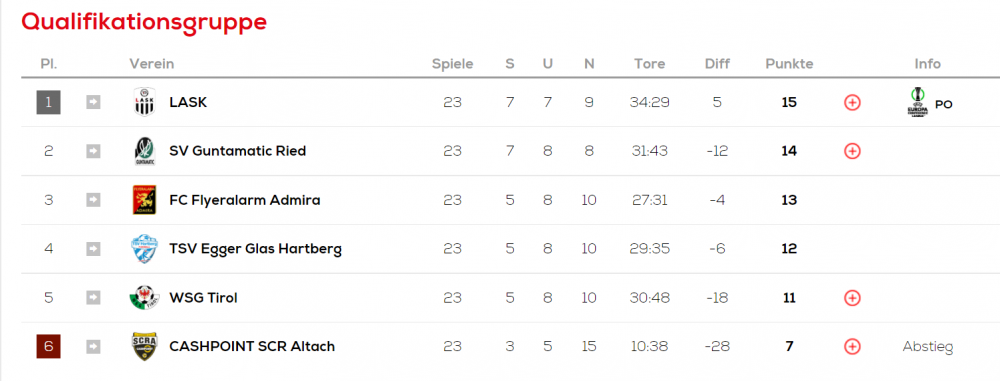Viewport: 1000px width, 381px height.
Task: Open the TSV Egger Glas Hartberg link
Action: 256,249
